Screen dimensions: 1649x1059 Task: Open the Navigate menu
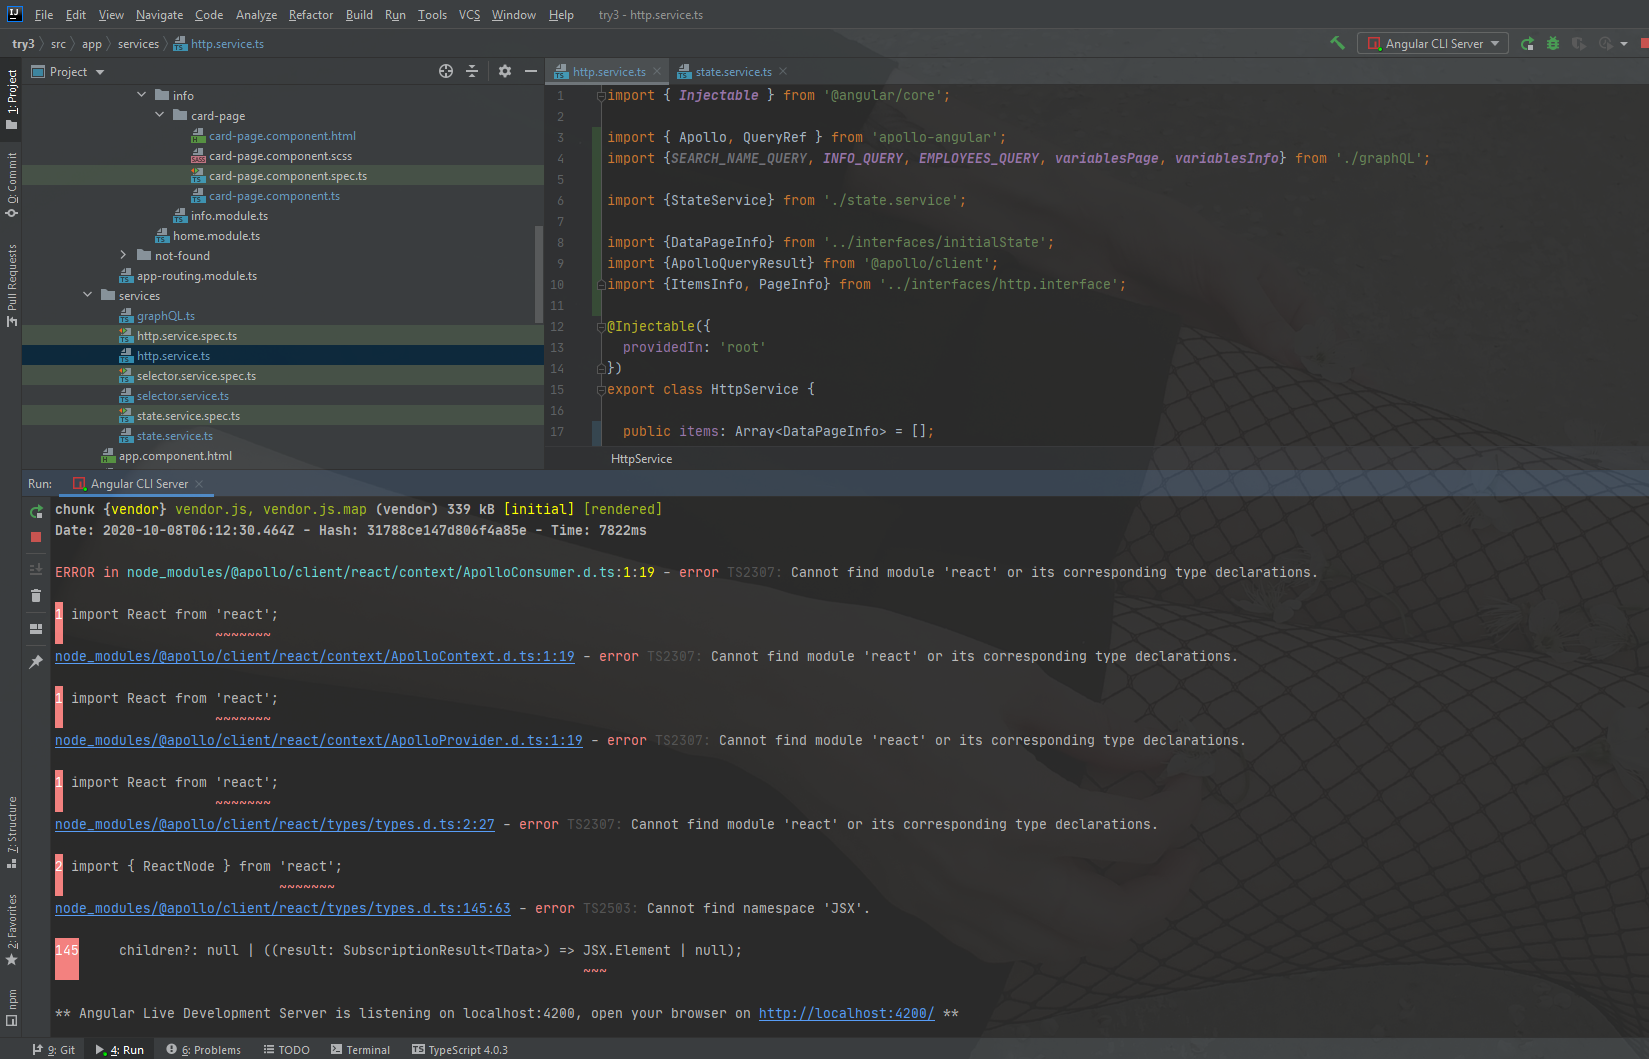click(159, 15)
